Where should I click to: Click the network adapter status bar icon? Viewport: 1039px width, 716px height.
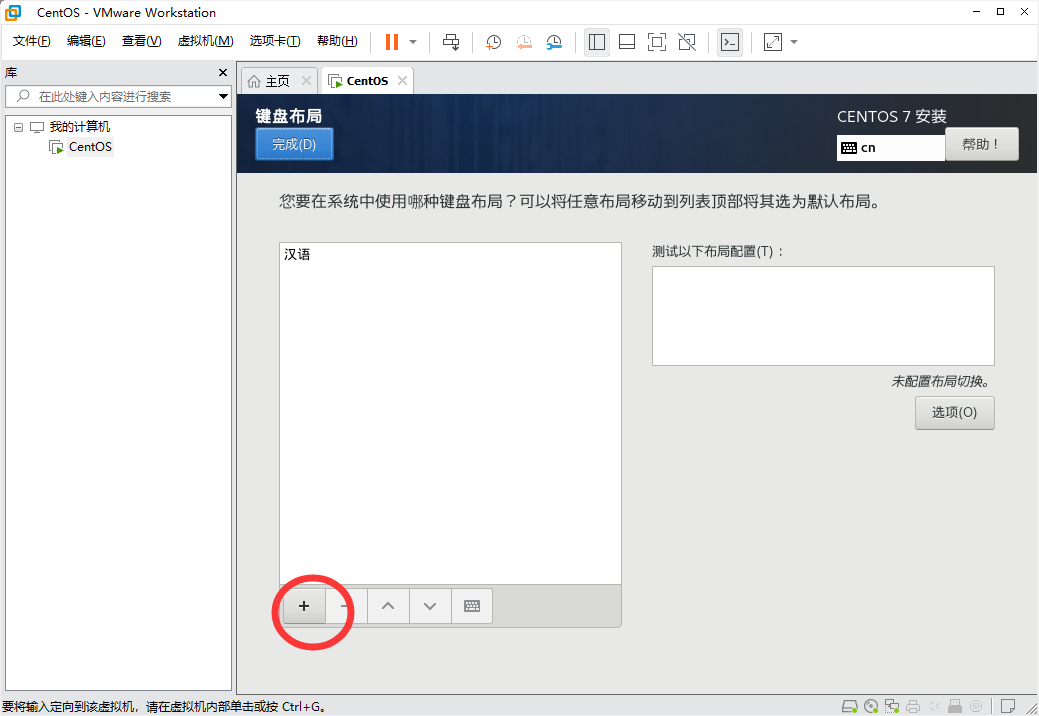pos(892,706)
